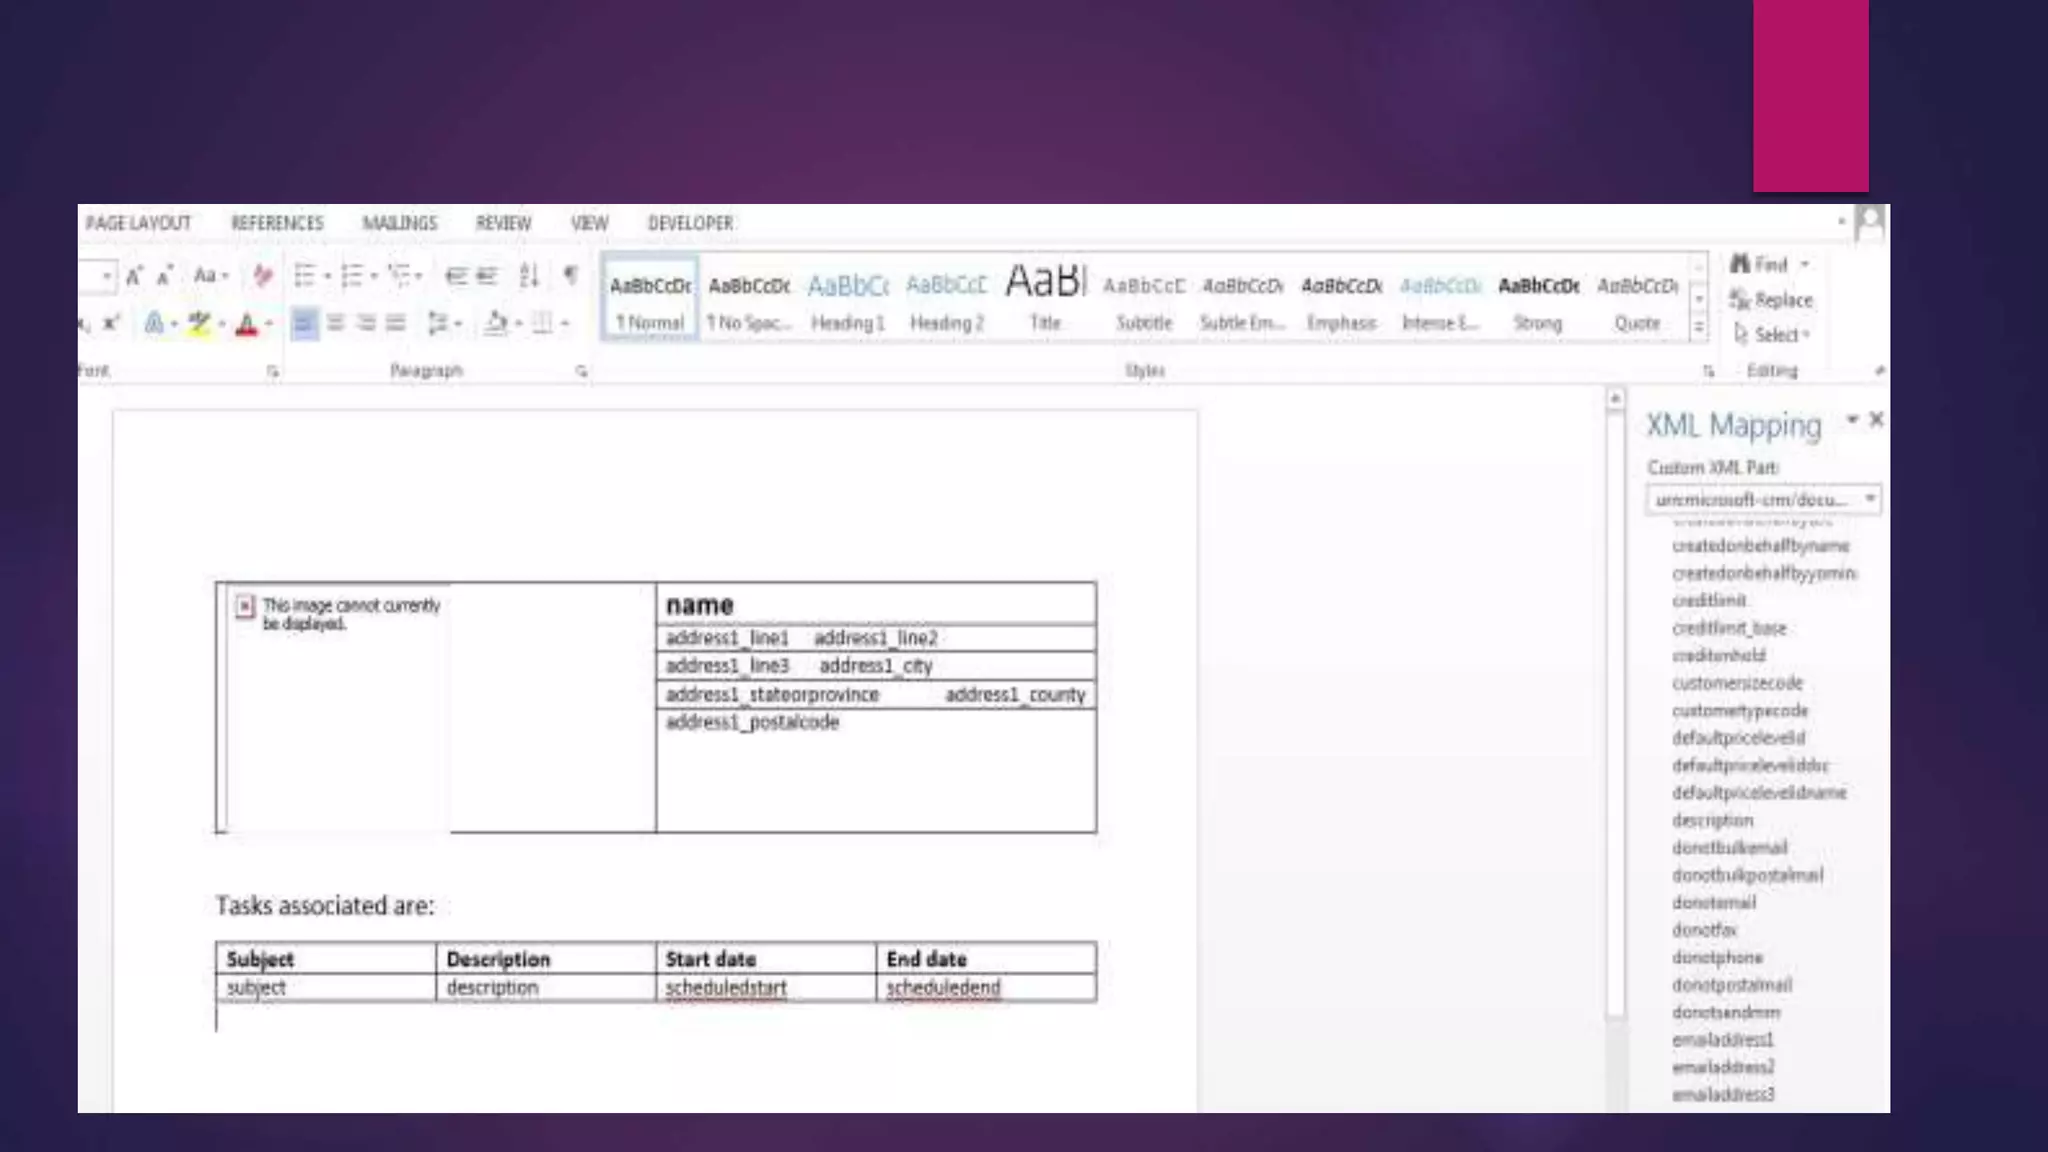Expand the Change Case dropdown
Screen dimensions: 2048x1152
tap(210, 275)
